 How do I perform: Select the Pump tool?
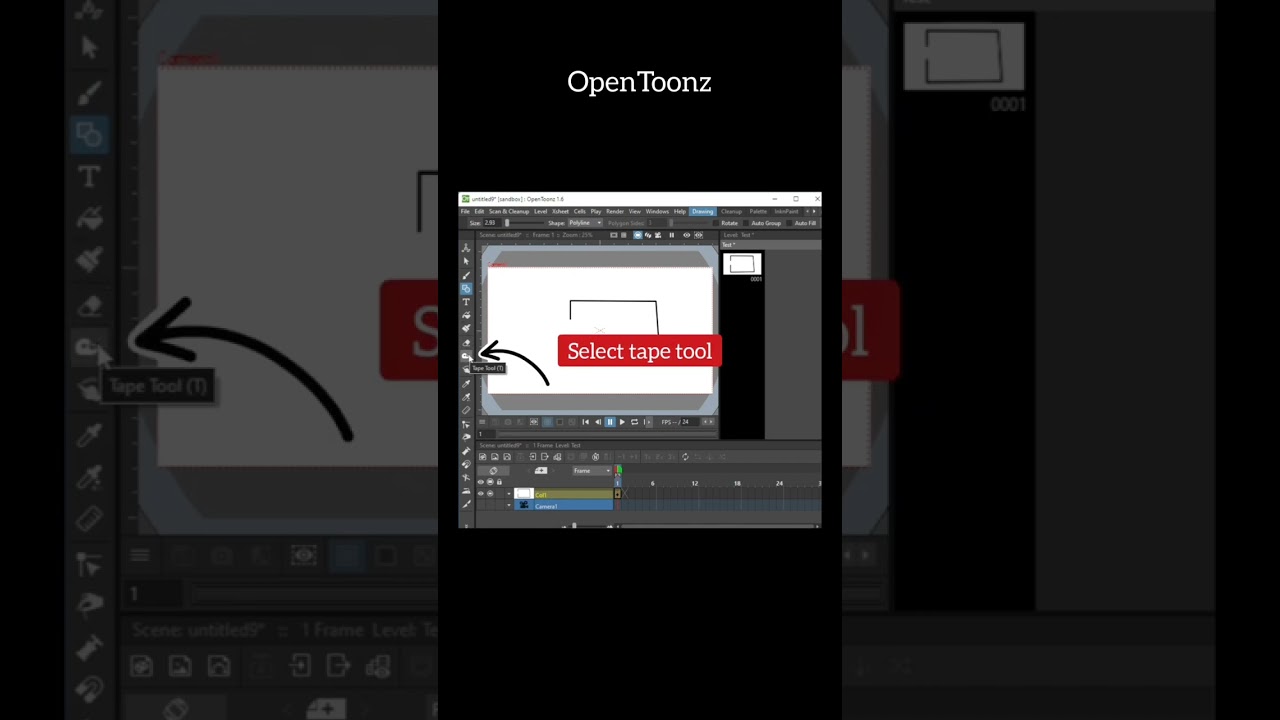(x=466, y=450)
